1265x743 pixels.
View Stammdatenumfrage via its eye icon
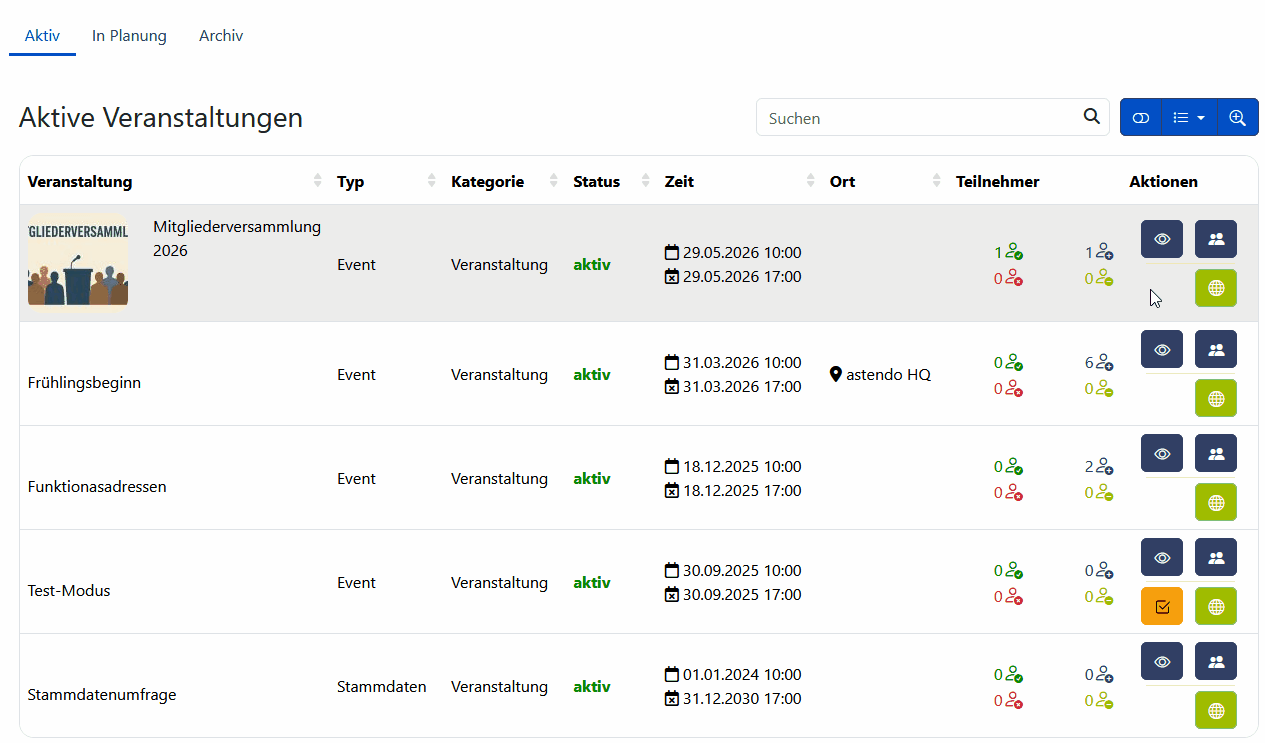click(x=1161, y=661)
